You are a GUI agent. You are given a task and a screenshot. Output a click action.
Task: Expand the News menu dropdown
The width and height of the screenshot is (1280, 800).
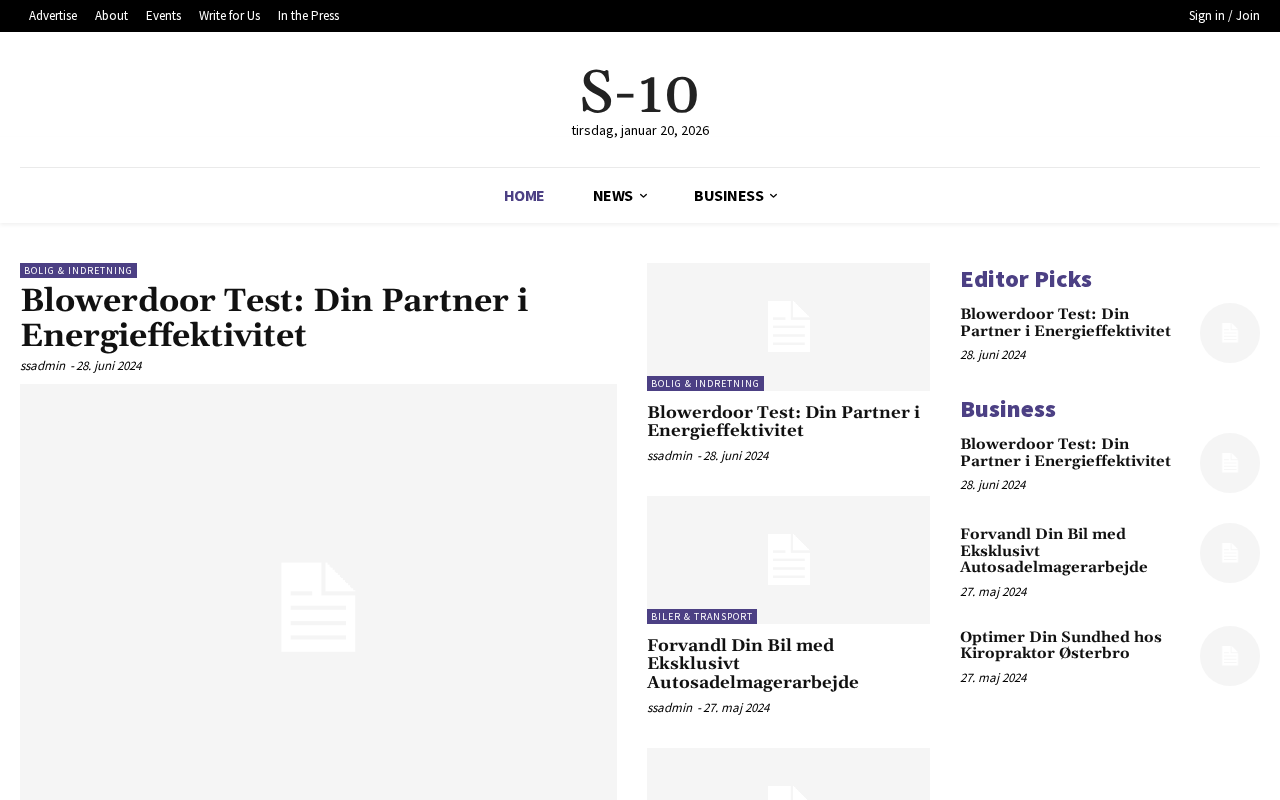pyautogui.click(x=619, y=196)
